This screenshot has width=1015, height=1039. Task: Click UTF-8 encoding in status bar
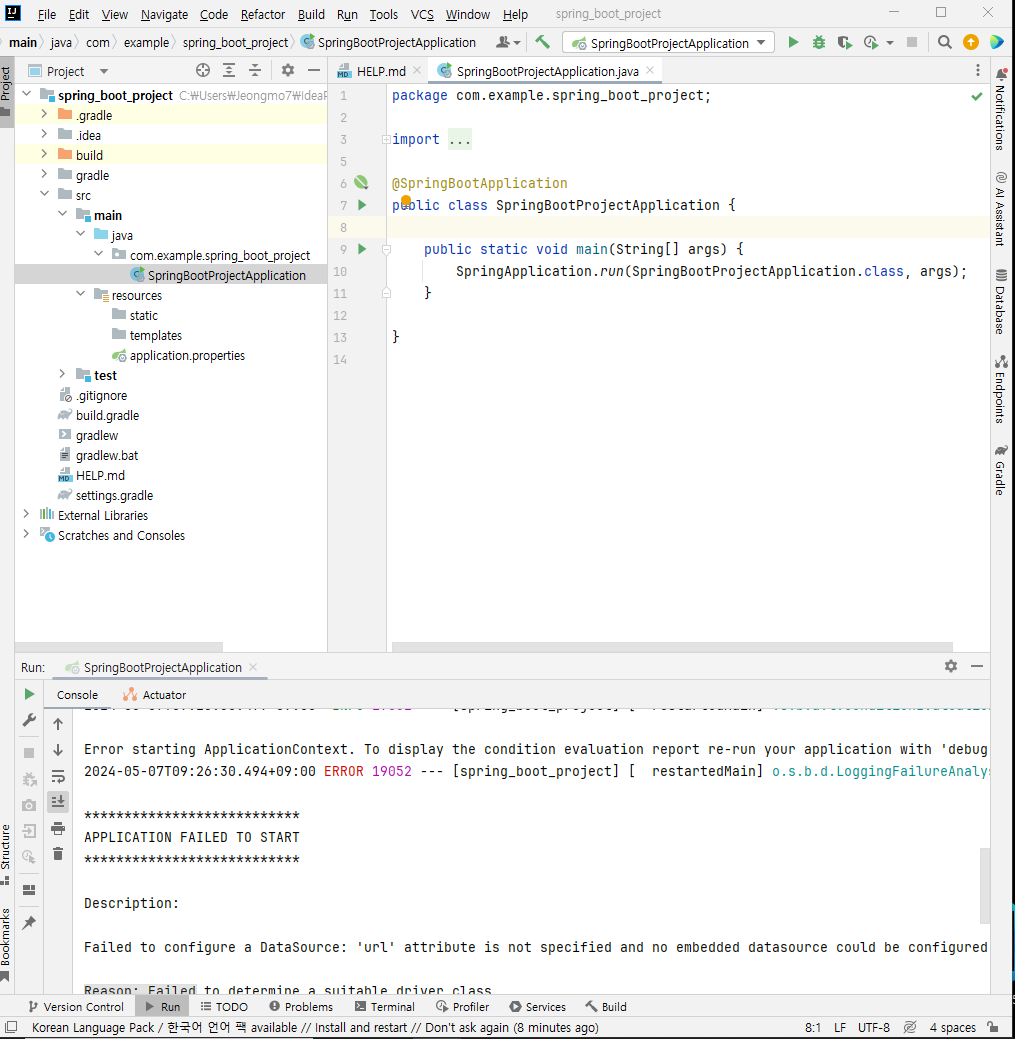tap(873, 1027)
